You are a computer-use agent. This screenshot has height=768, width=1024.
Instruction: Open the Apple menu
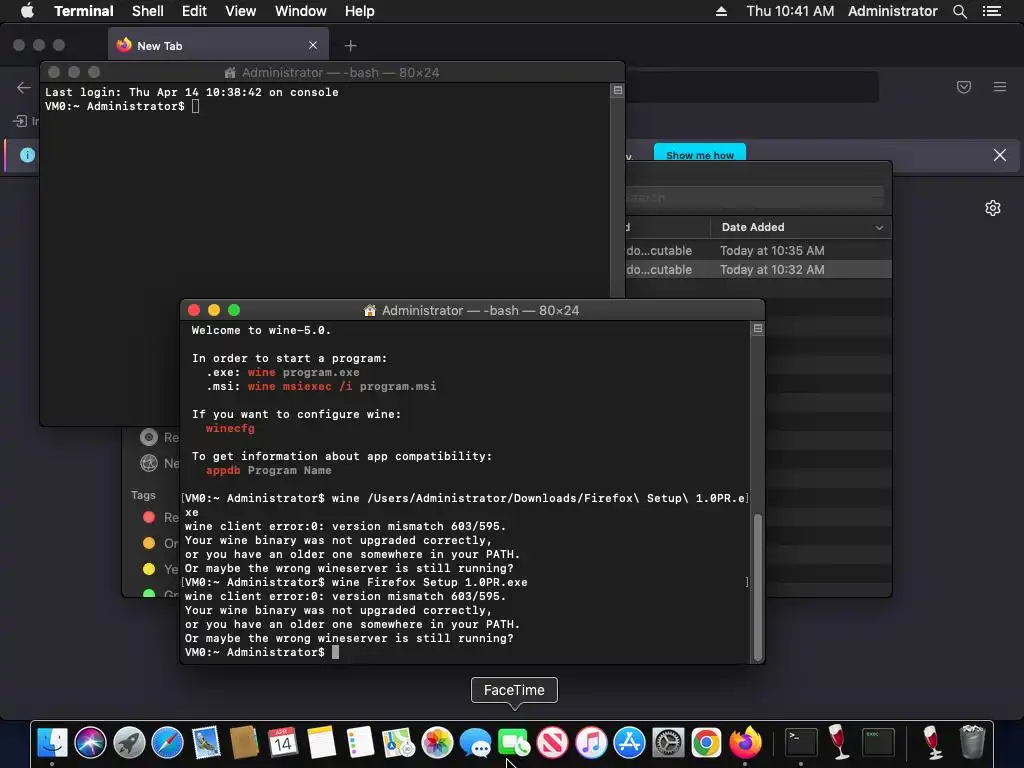pyautogui.click(x=27, y=11)
